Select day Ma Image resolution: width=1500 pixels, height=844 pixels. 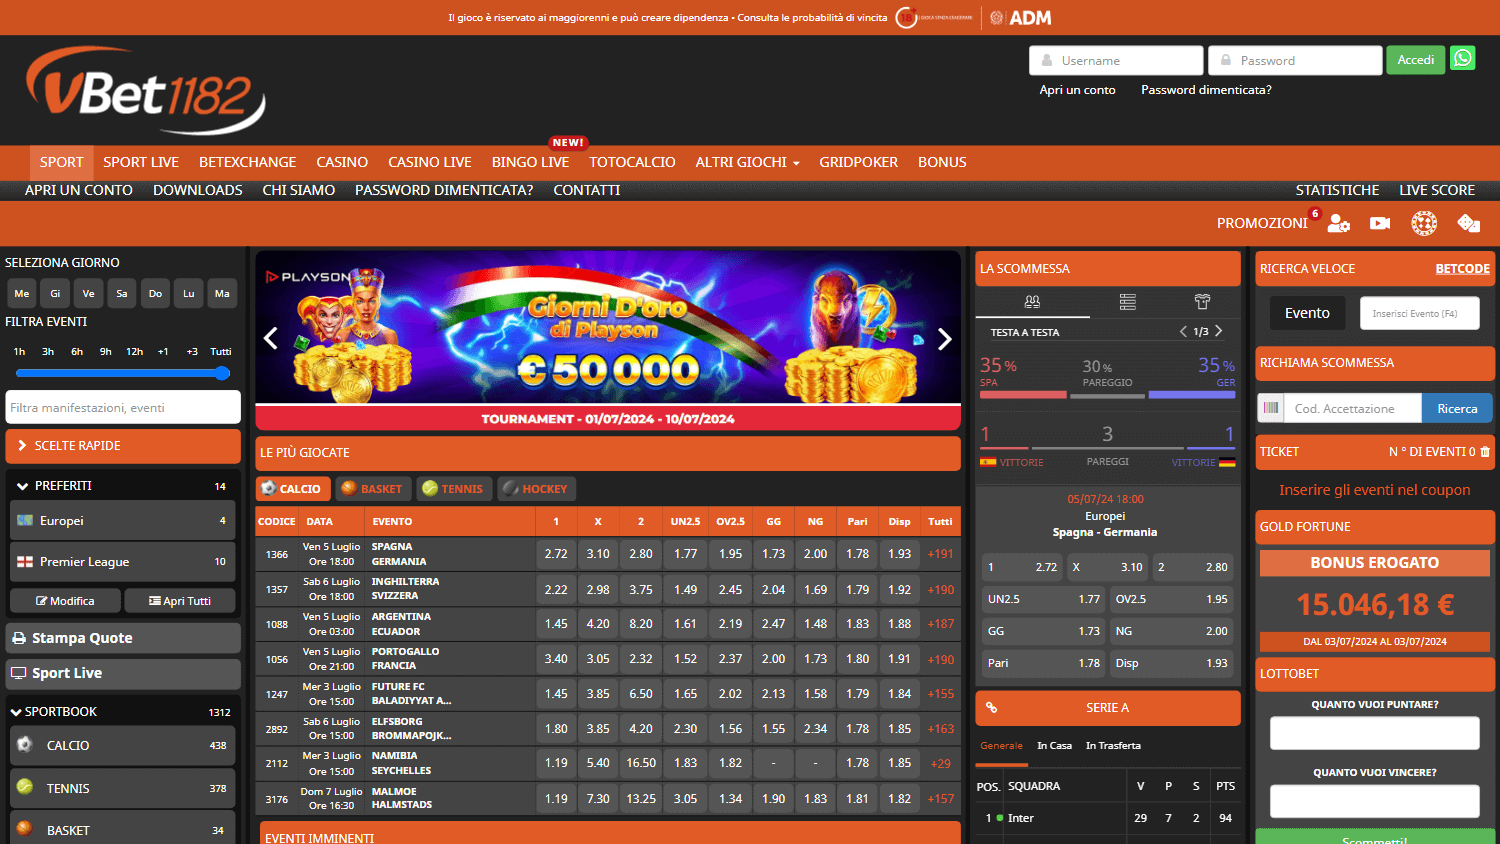click(x=222, y=293)
